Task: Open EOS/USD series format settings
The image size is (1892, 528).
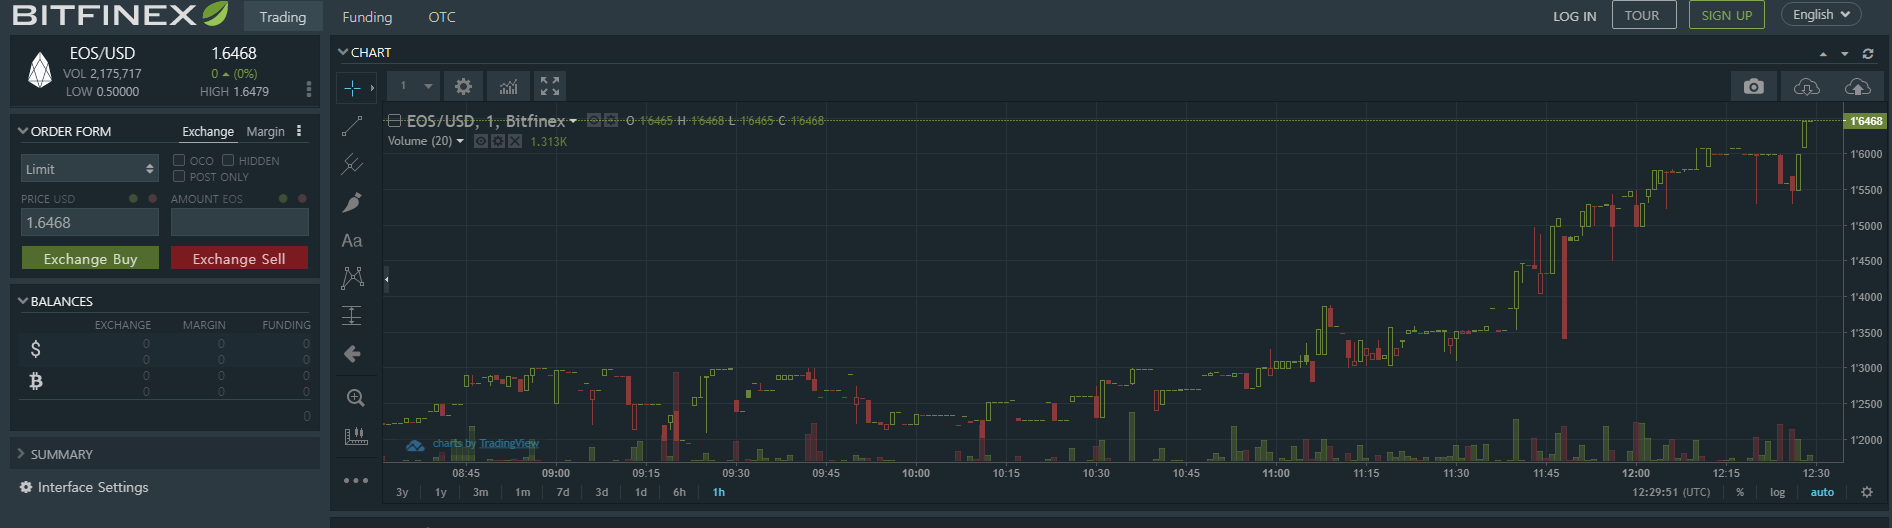Action: point(611,121)
